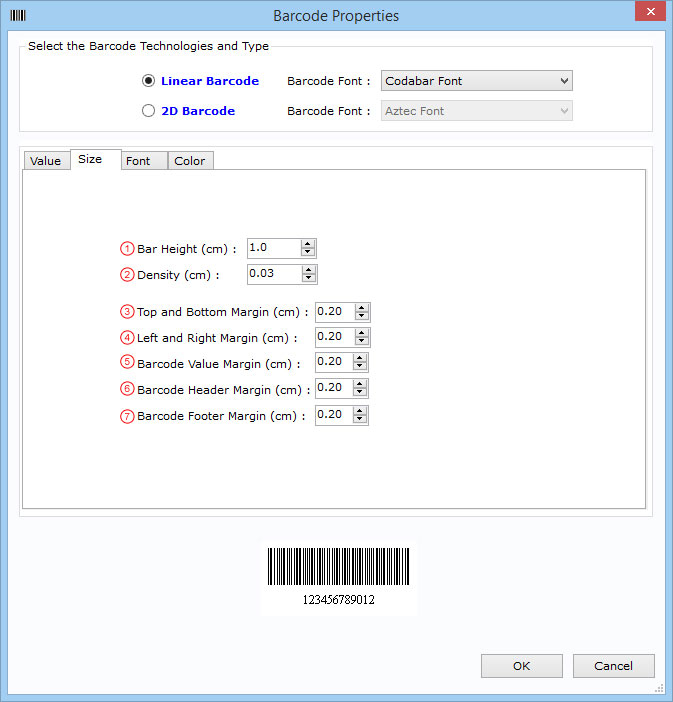The width and height of the screenshot is (673, 702).
Task: Click the Left and Right Margin field
Action: pos(335,337)
